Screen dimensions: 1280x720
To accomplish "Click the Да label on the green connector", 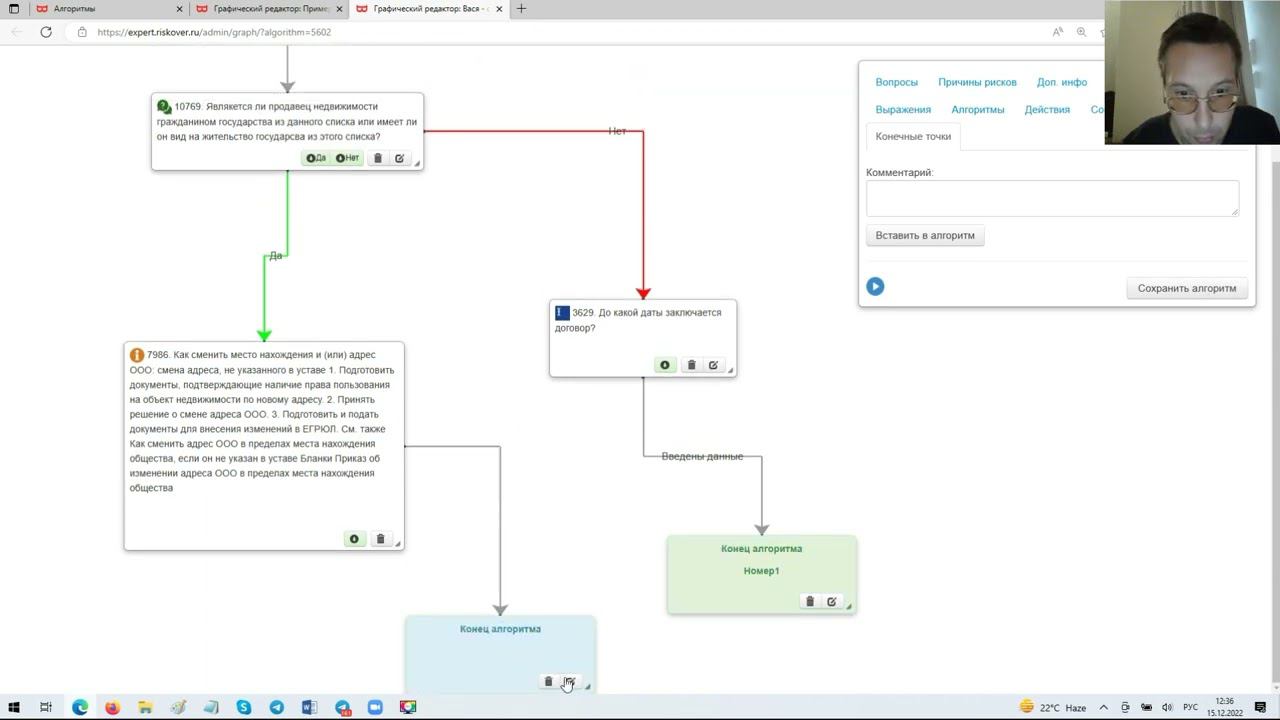I will click(276, 256).
